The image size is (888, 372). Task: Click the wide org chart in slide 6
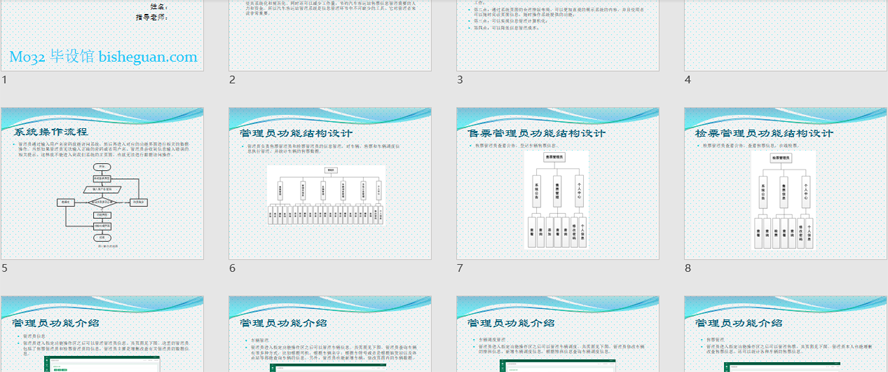326,195
